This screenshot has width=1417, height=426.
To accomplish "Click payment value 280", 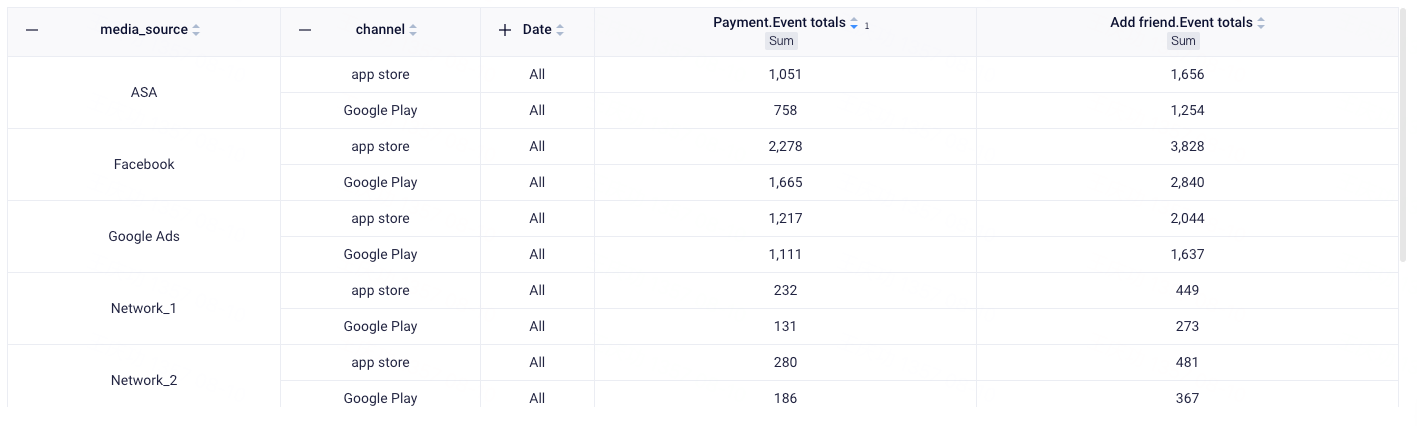I will 785,363.
